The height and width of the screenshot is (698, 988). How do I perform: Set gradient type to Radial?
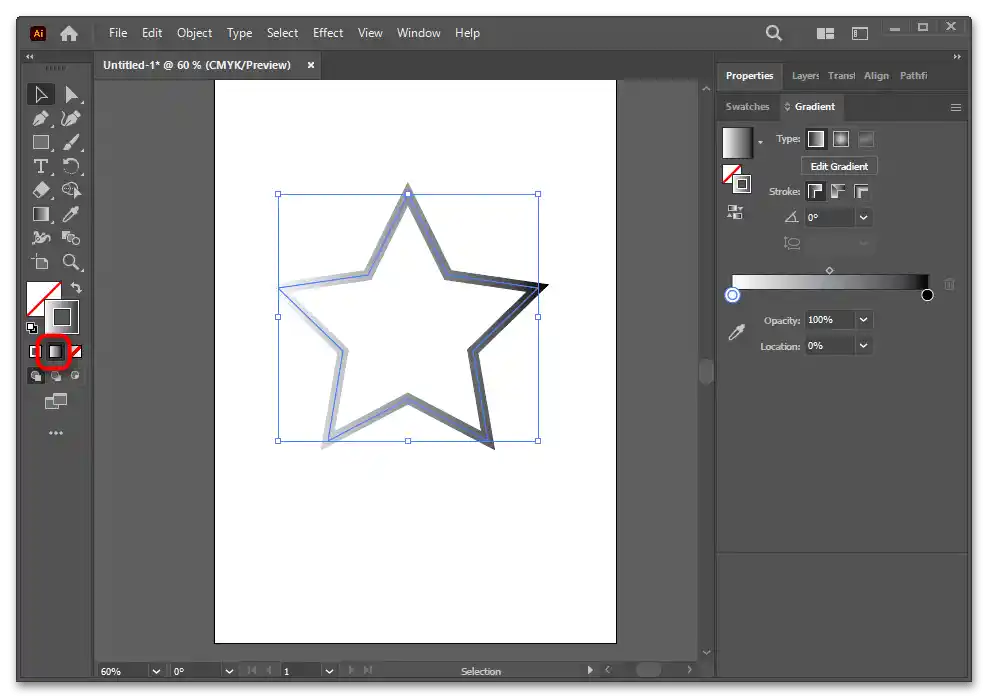click(x=841, y=139)
